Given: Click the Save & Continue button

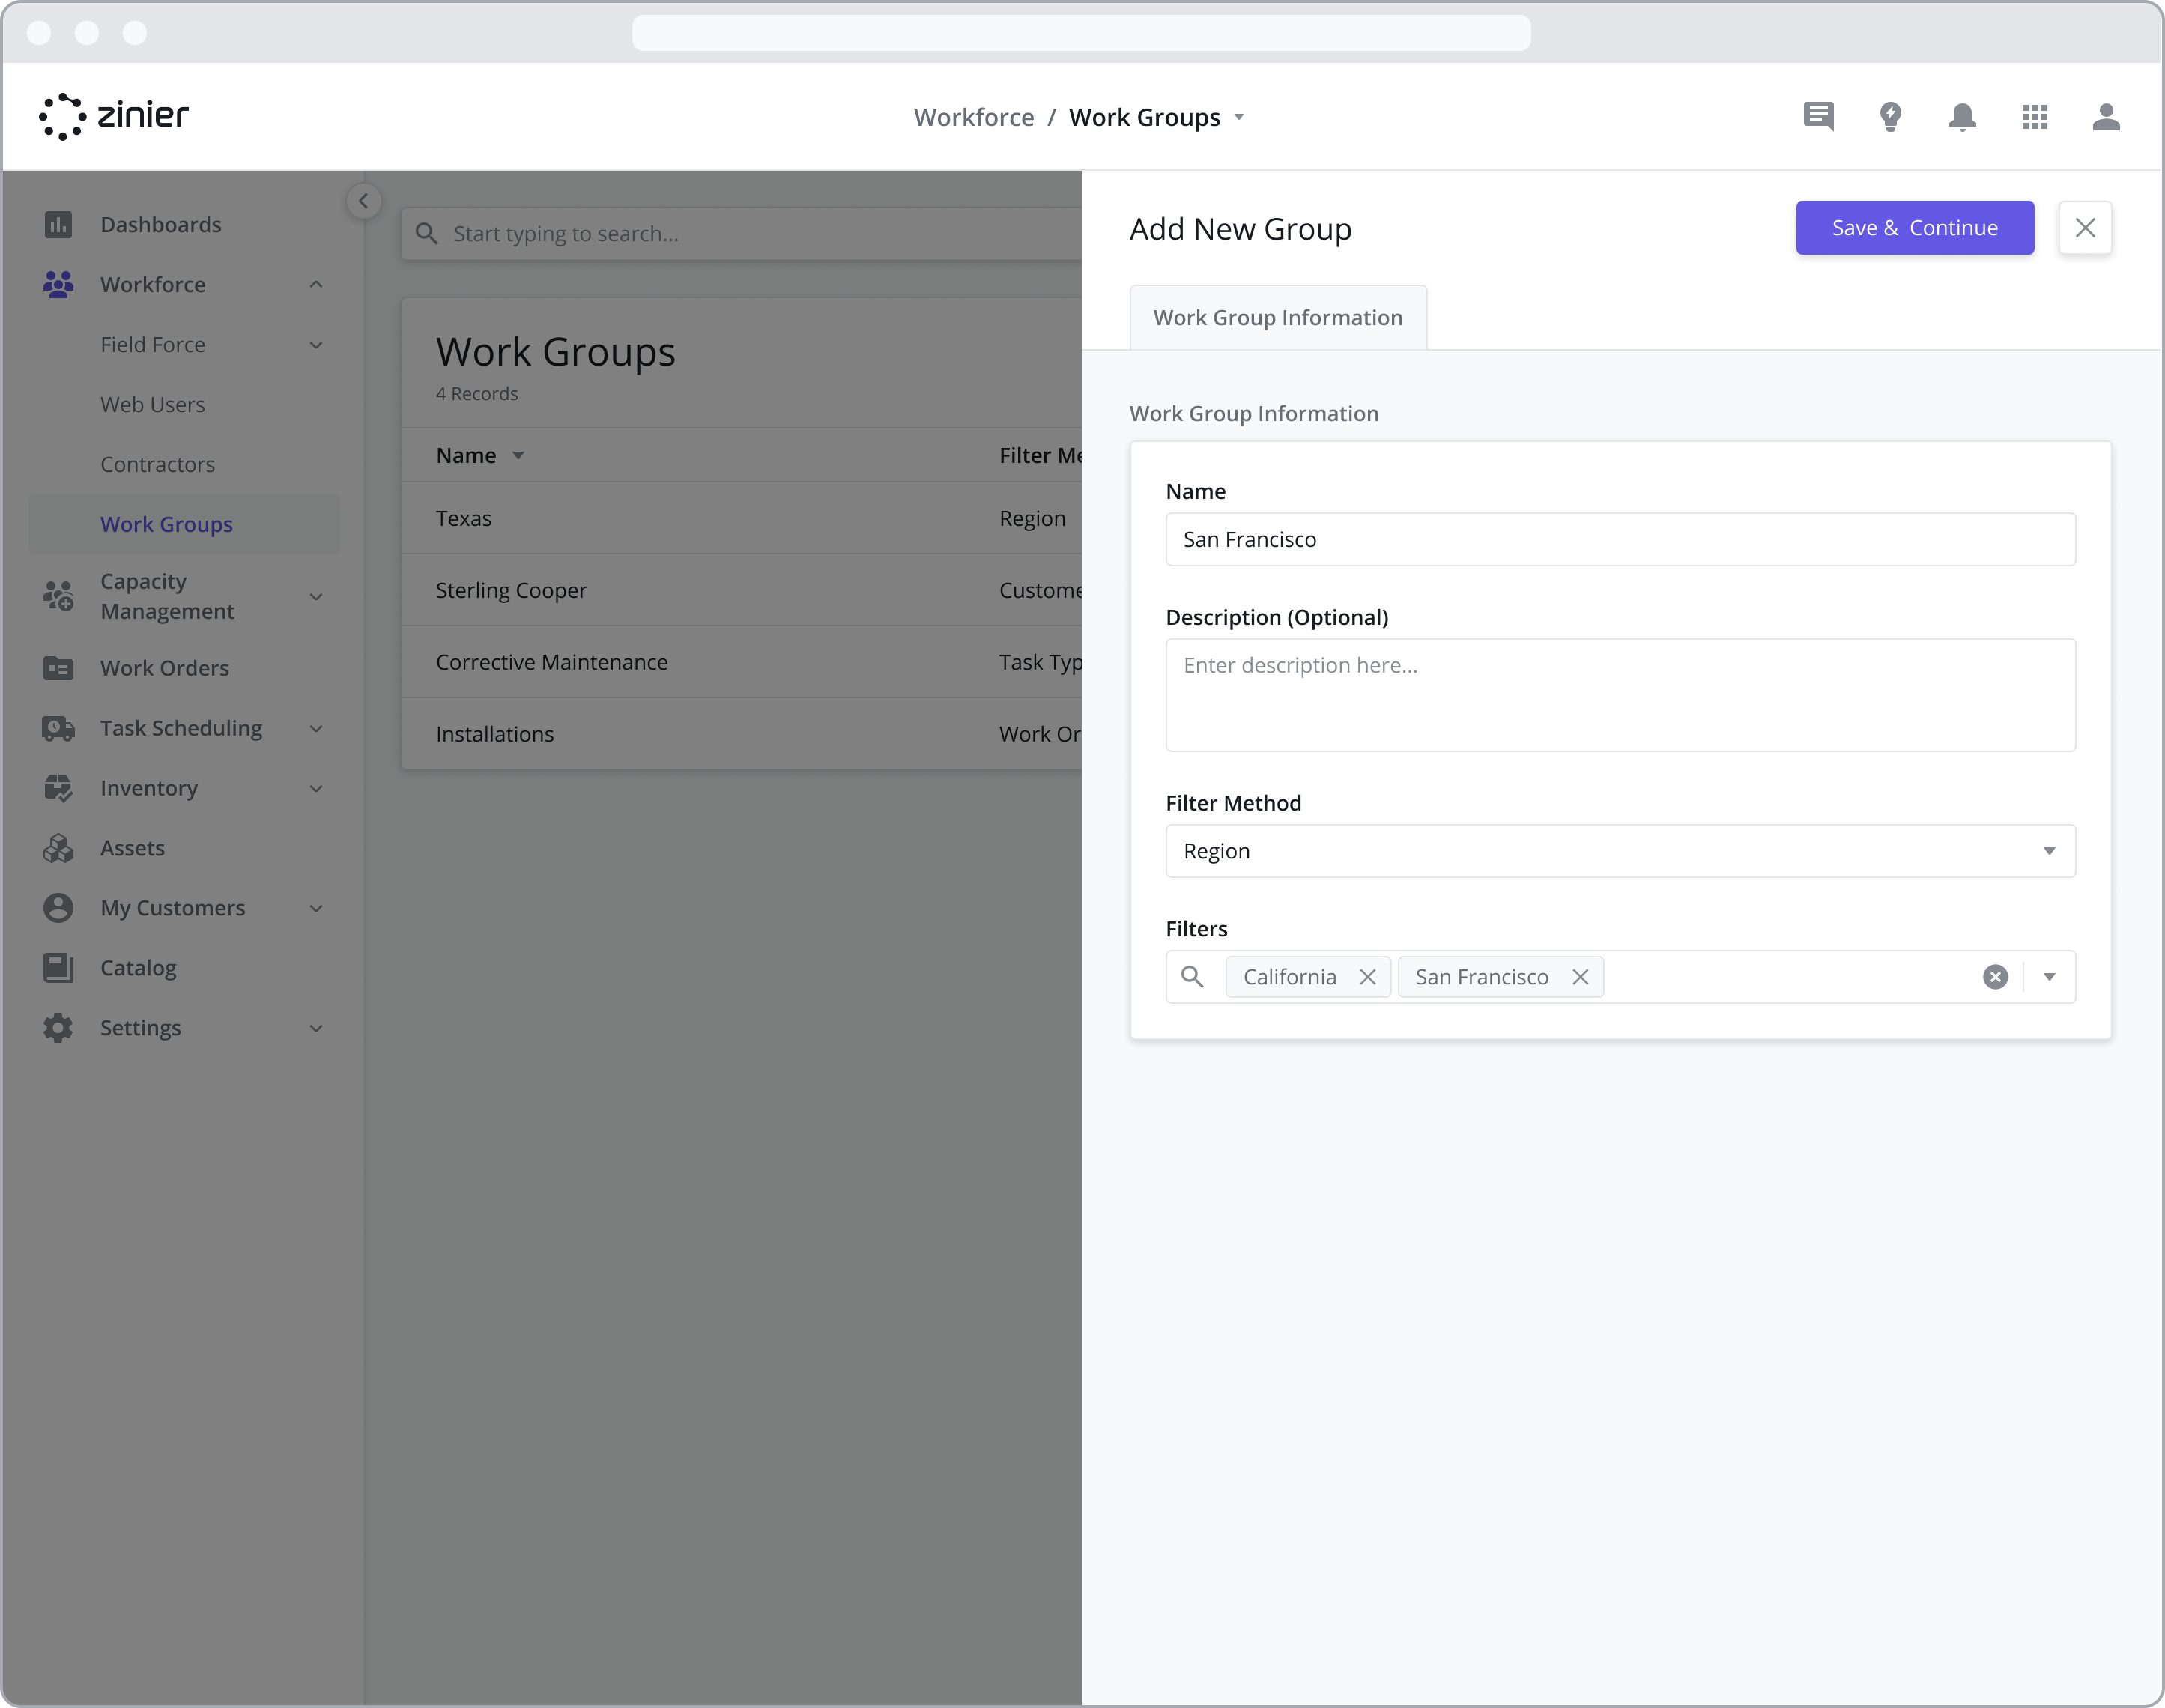Looking at the screenshot, I should pyautogui.click(x=1914, y=228).
